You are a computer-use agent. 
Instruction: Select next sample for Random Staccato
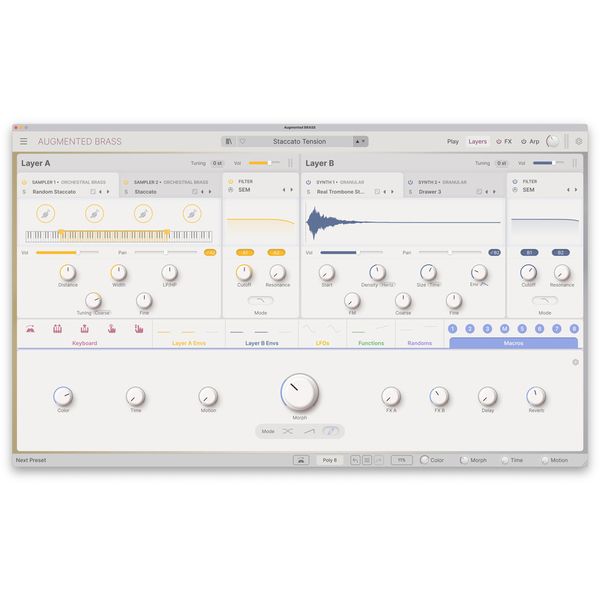(x=108, y=192)
